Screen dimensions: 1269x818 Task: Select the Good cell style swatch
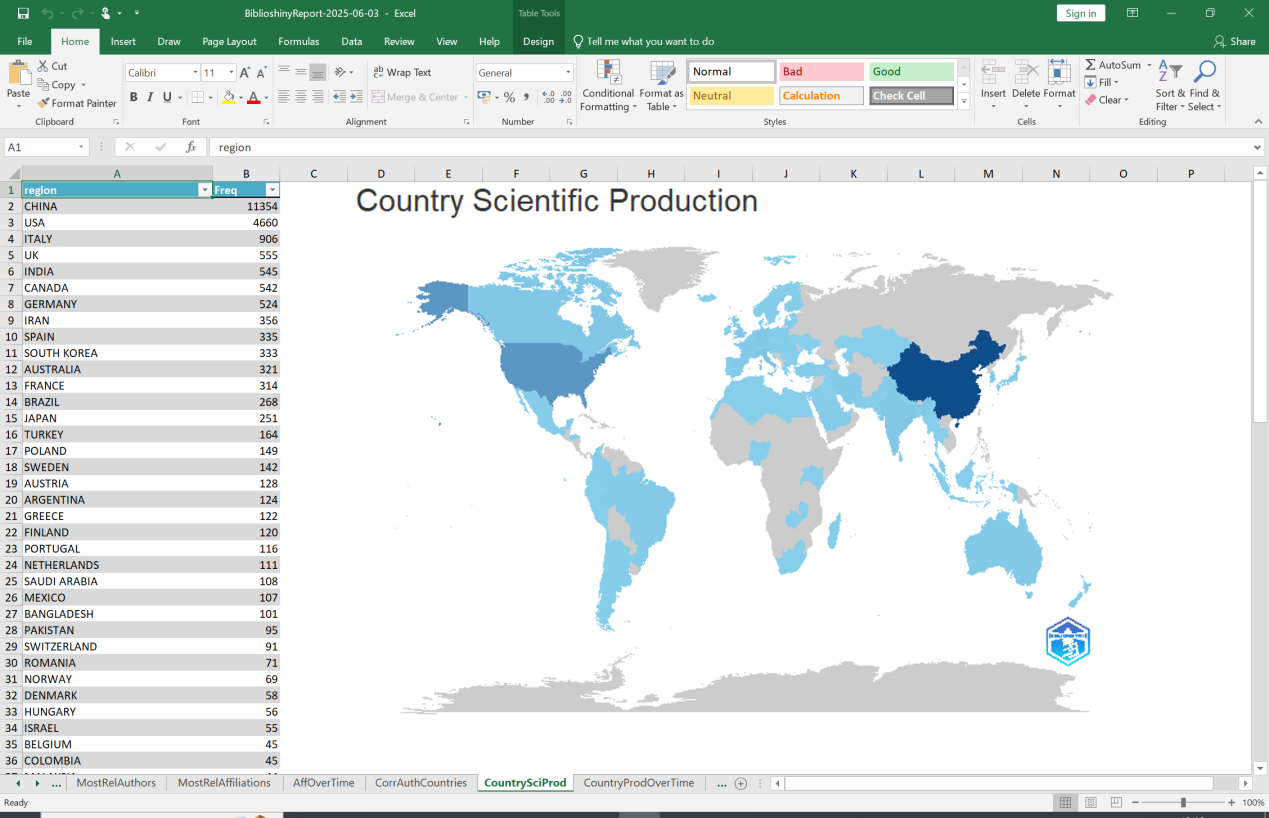point(910,72)
